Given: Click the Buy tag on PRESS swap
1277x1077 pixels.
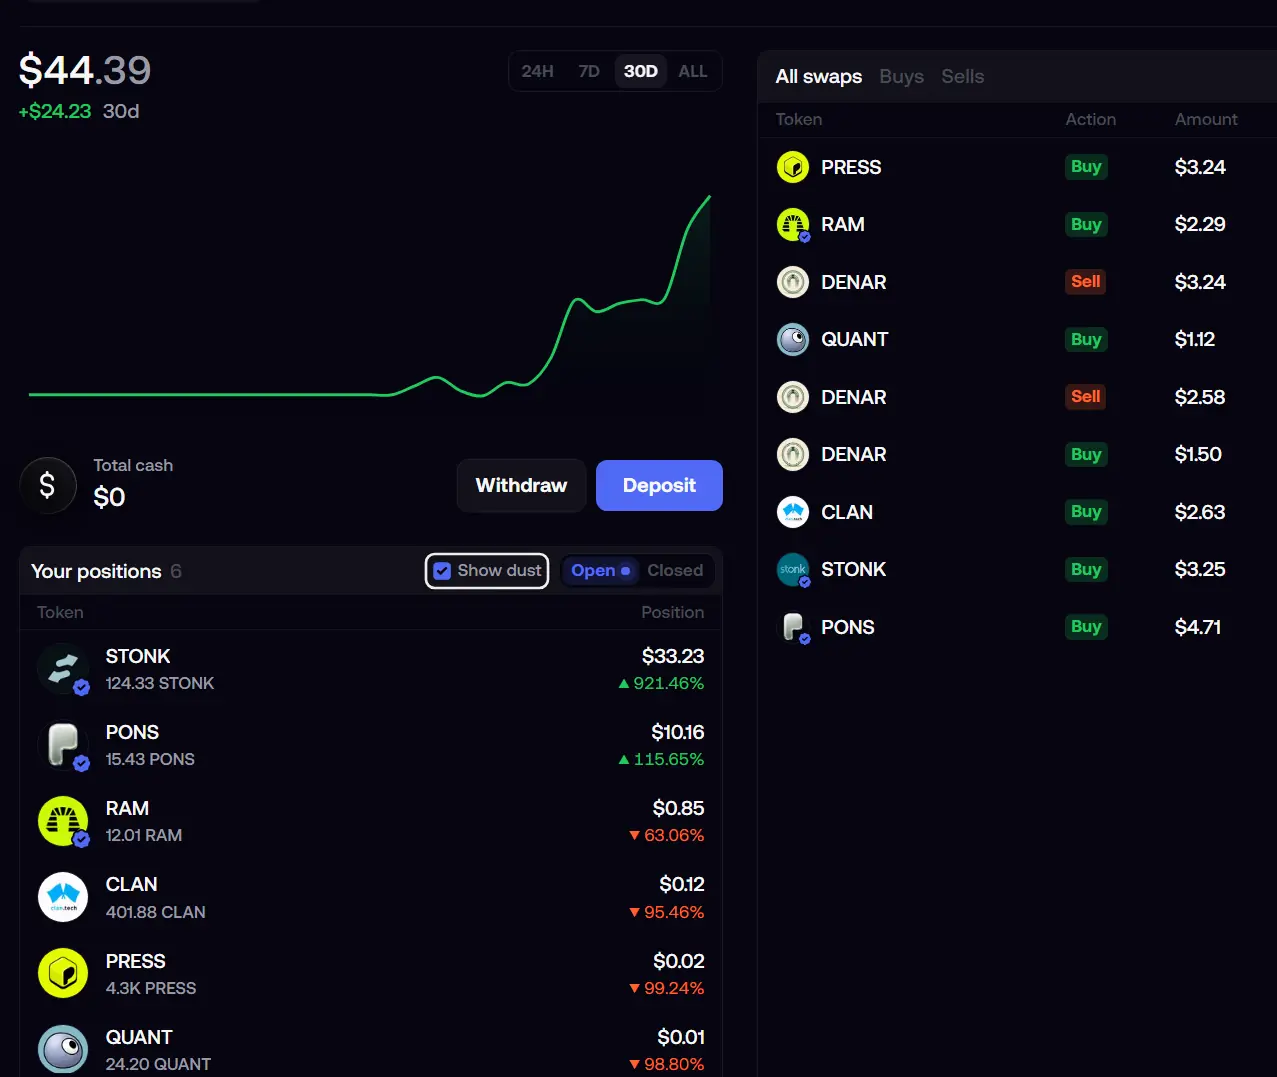Looking at the screenshot, I should click(x=1086, y=167).
